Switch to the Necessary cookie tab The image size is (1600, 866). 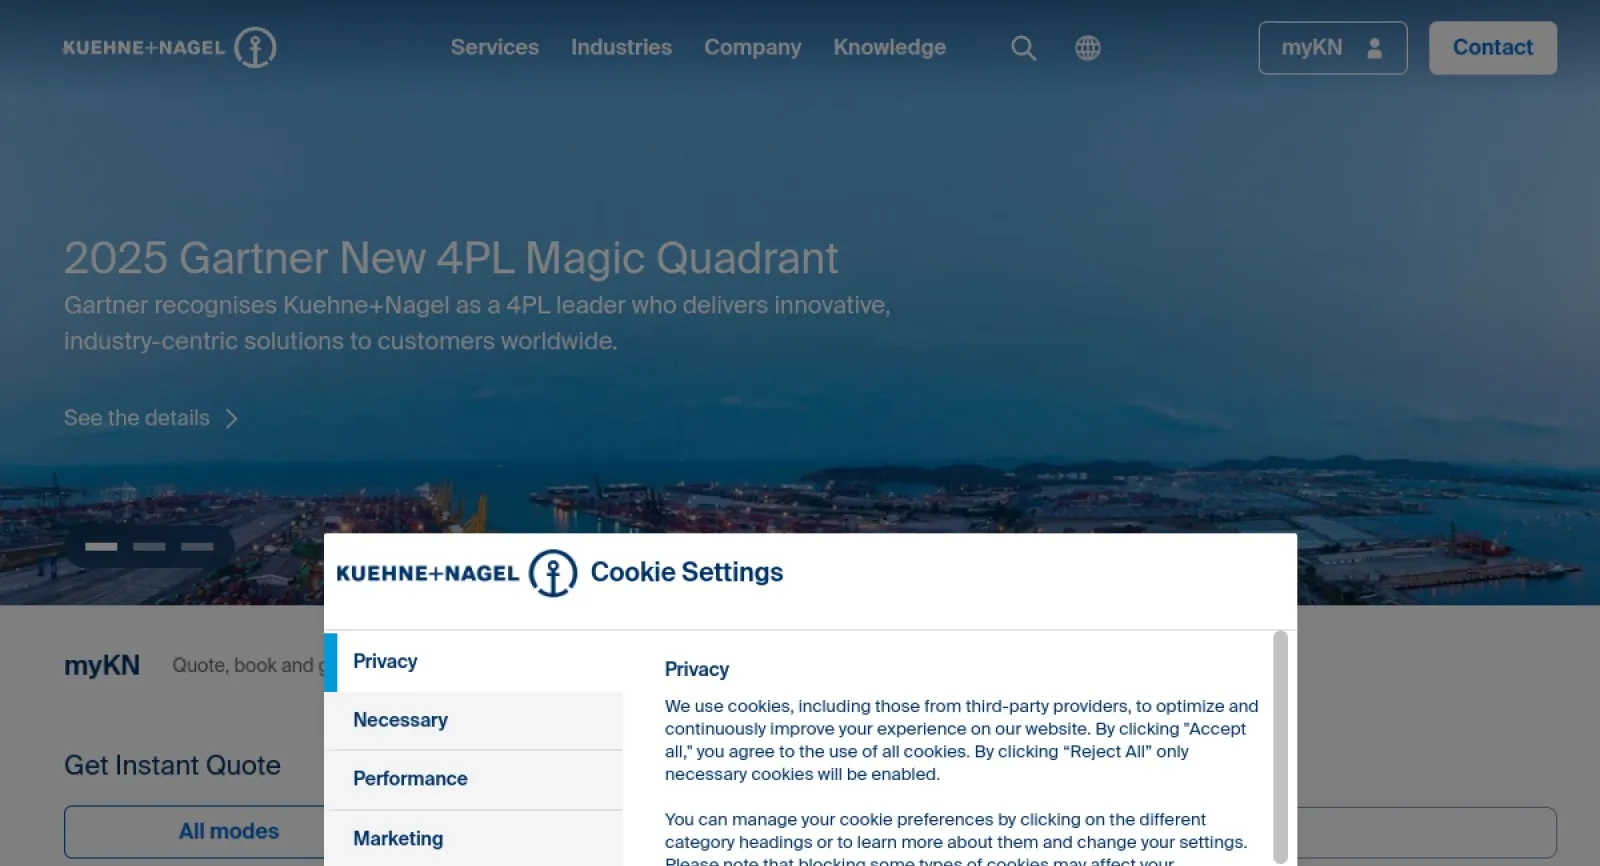click(474, 720)
